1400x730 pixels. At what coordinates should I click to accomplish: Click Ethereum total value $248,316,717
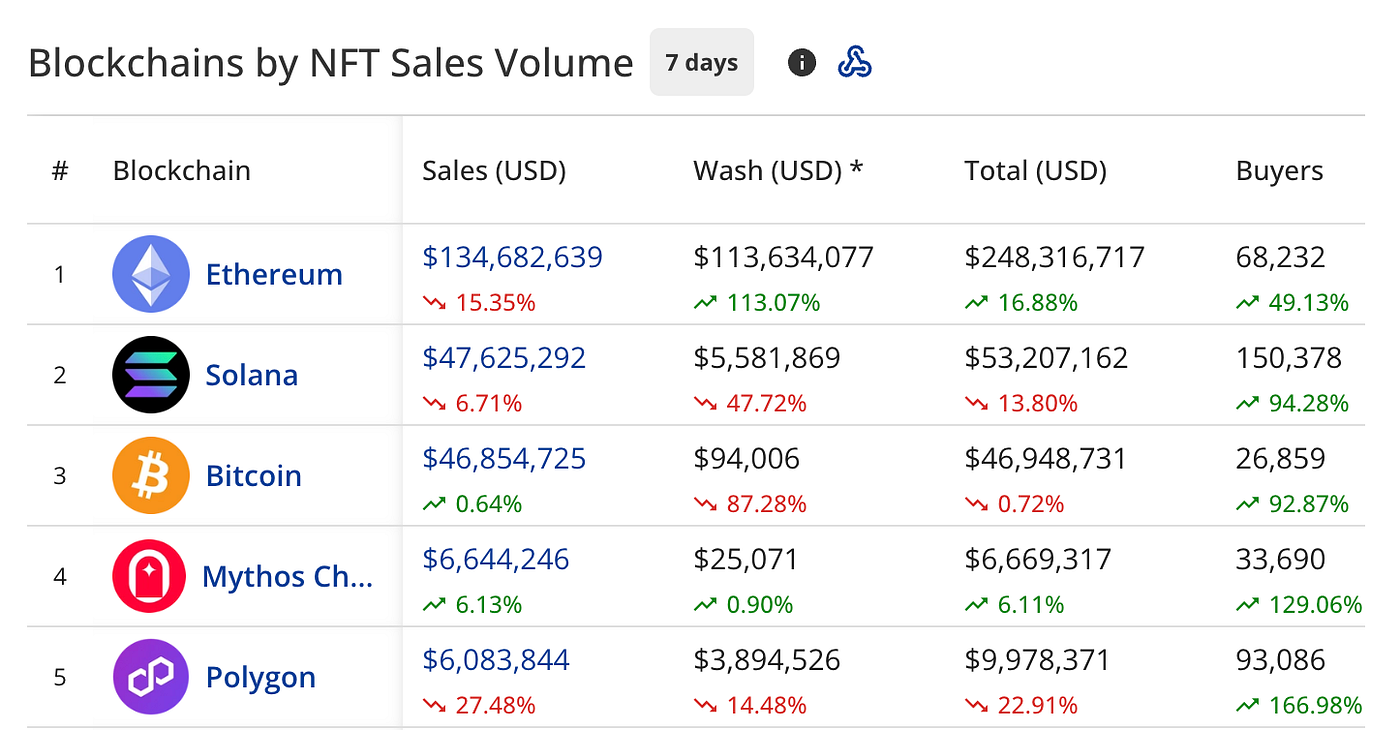1055,257
